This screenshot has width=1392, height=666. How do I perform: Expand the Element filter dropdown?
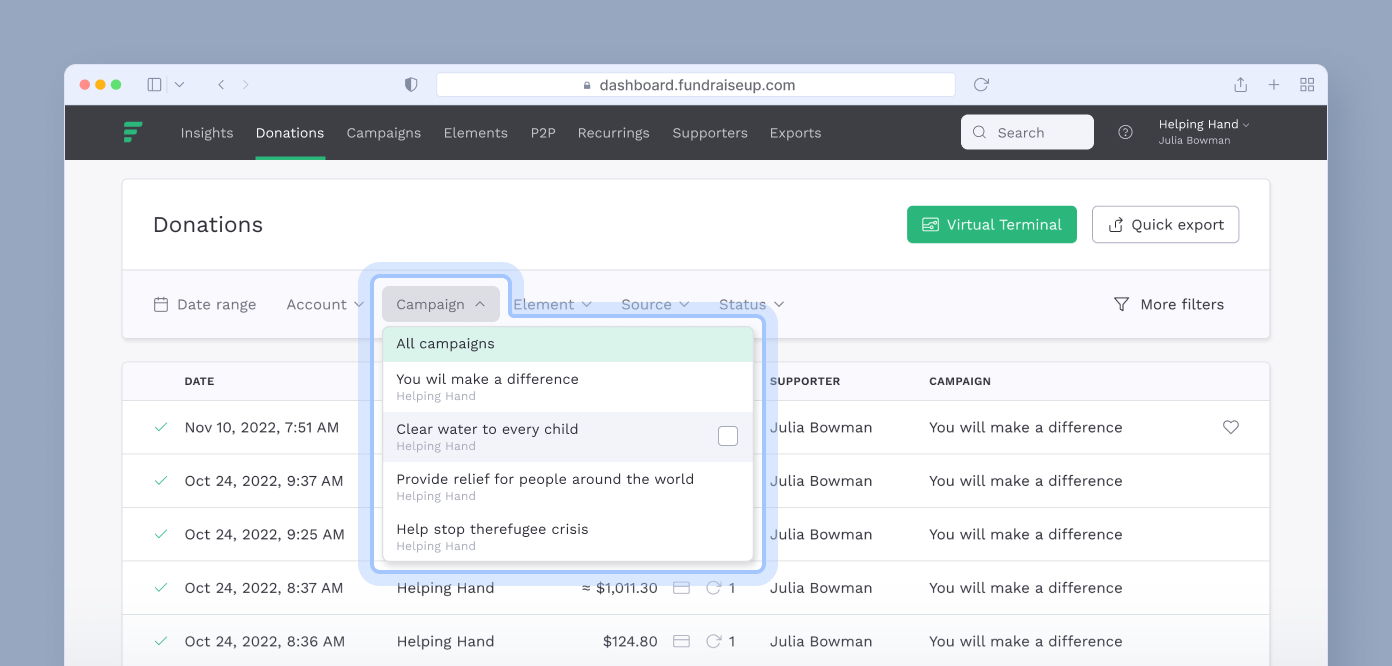point(553,304)
